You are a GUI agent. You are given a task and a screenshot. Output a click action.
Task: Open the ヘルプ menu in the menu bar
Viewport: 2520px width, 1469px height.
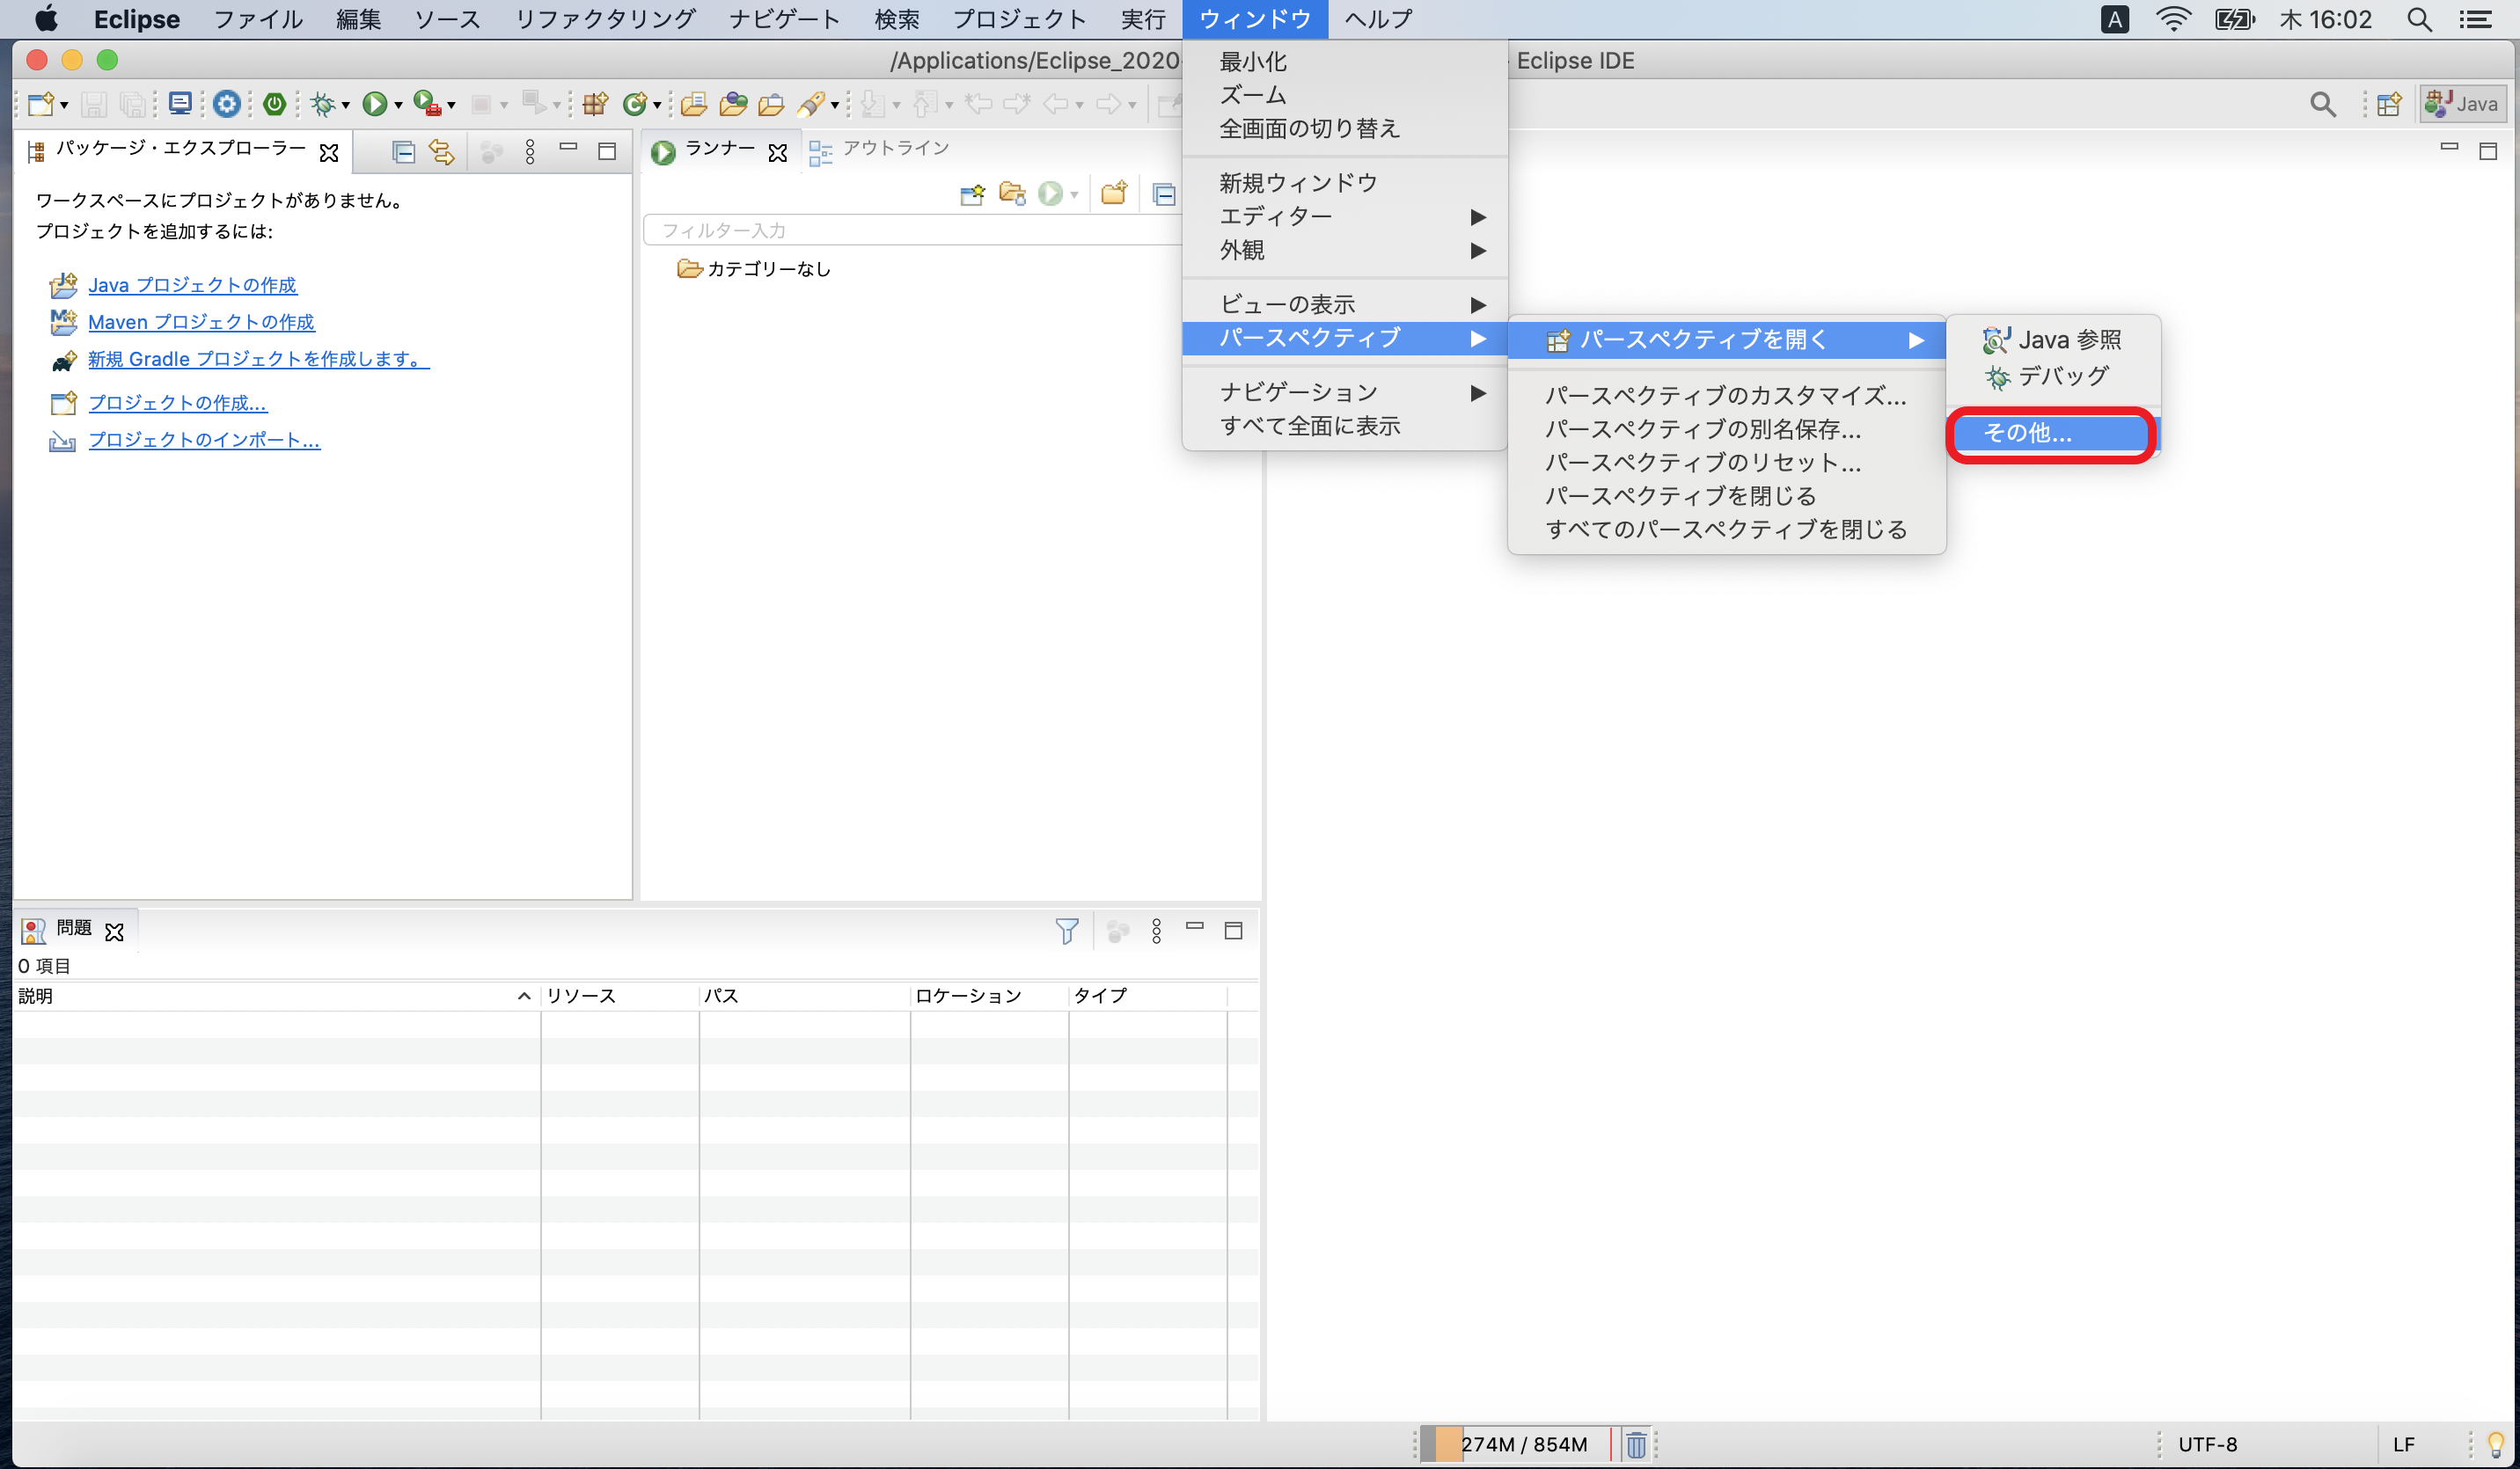coord(1378,19)
